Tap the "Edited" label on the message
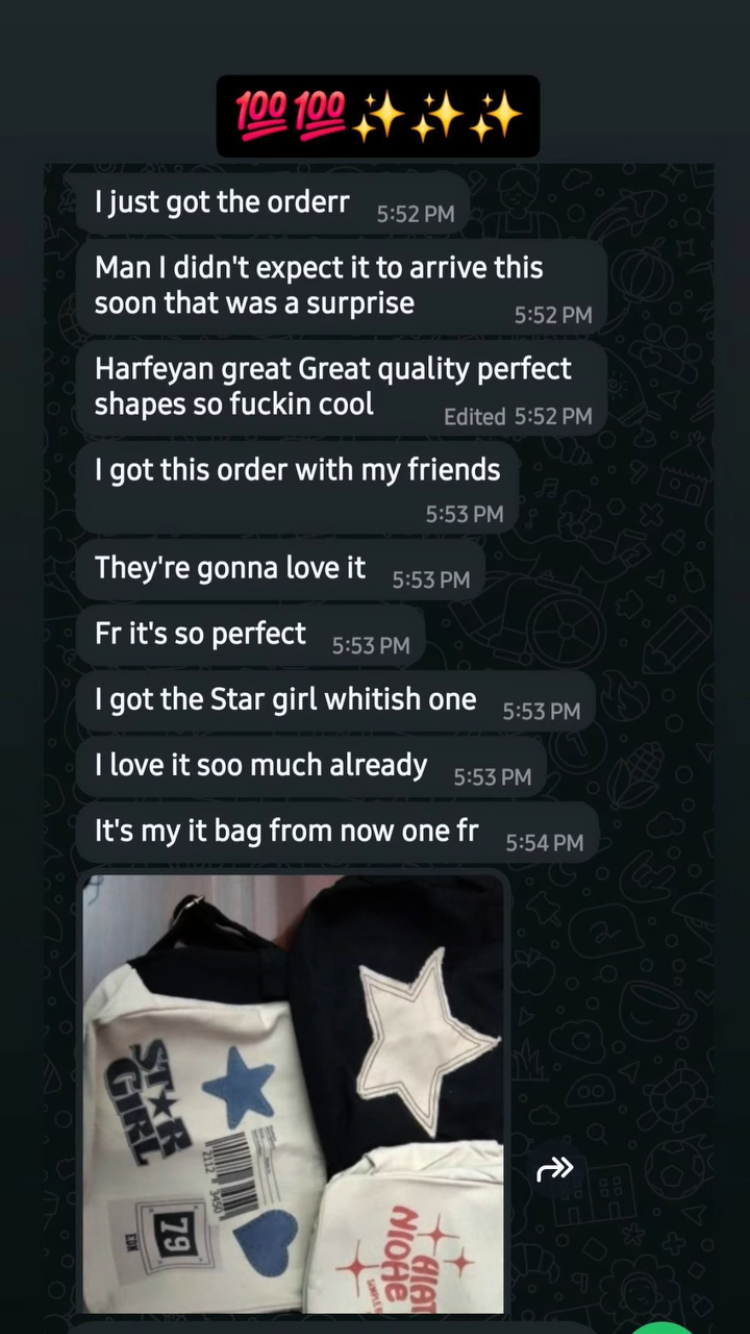Viewport: 750px width, 1334px height. [x=474, y=417]
